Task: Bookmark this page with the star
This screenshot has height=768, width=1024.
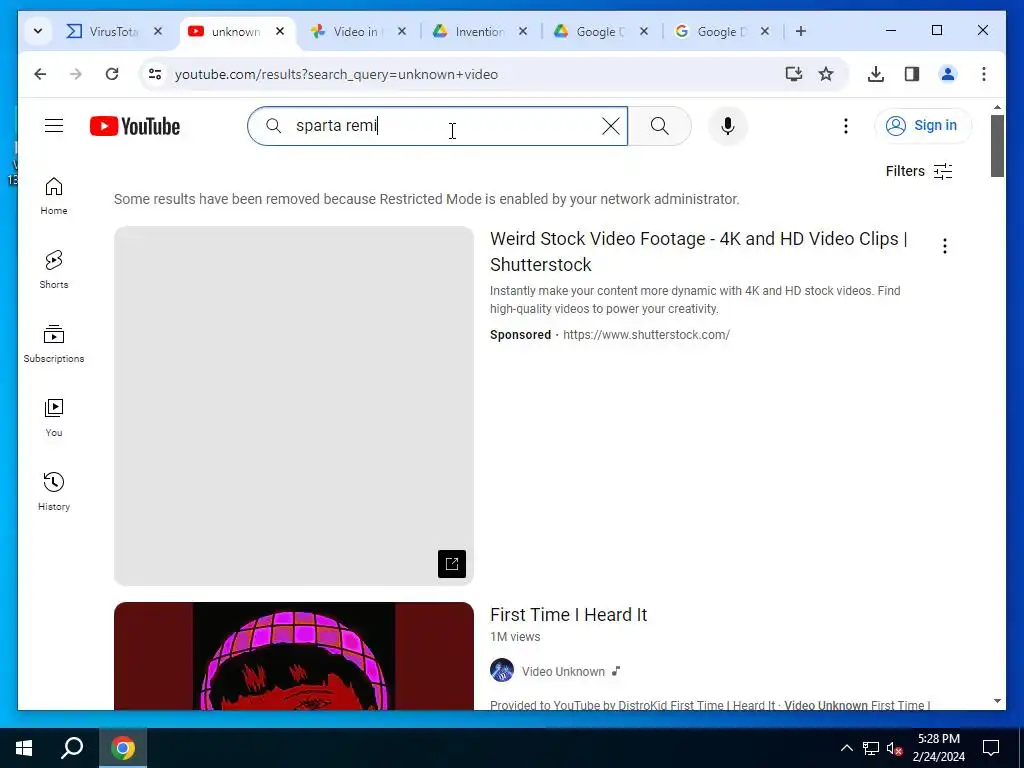Action: coord(826,74)
